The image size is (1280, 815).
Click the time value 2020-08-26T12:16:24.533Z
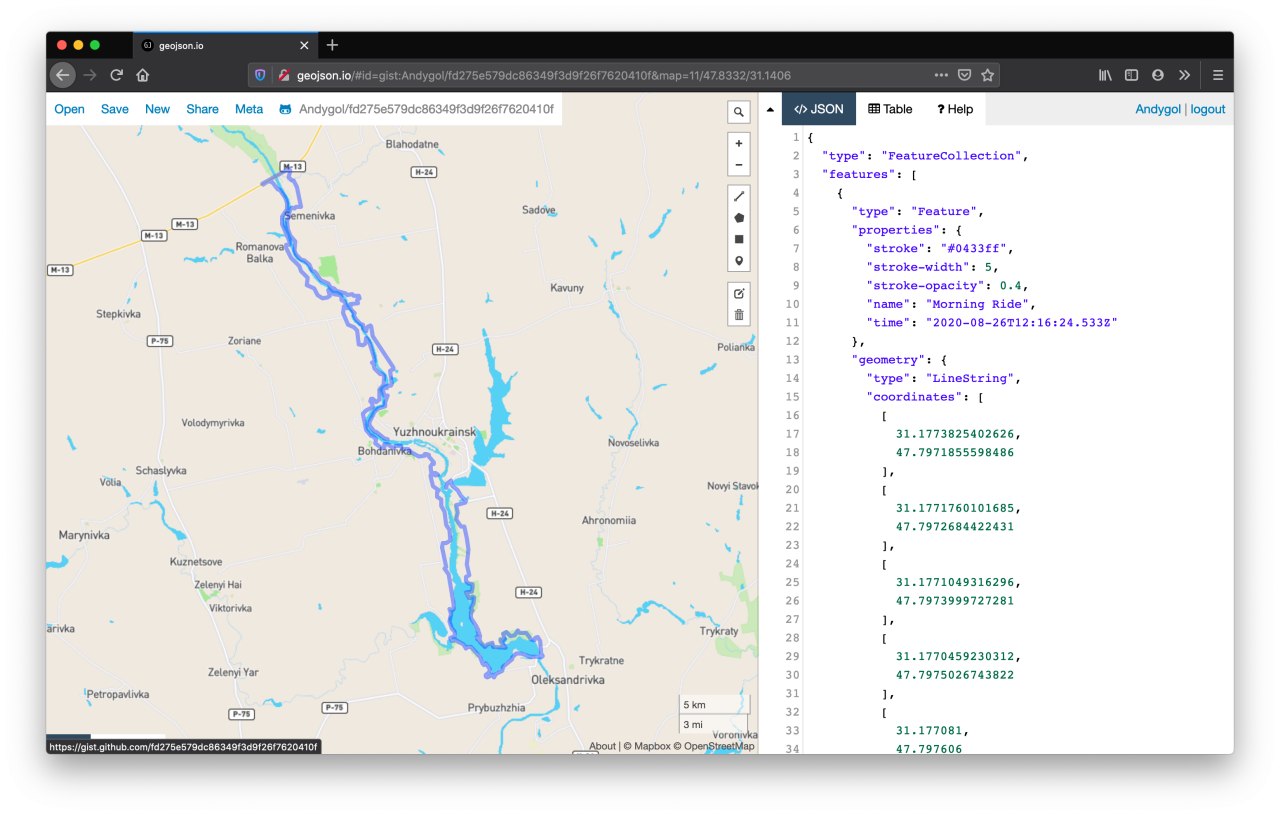[1020, 322]
